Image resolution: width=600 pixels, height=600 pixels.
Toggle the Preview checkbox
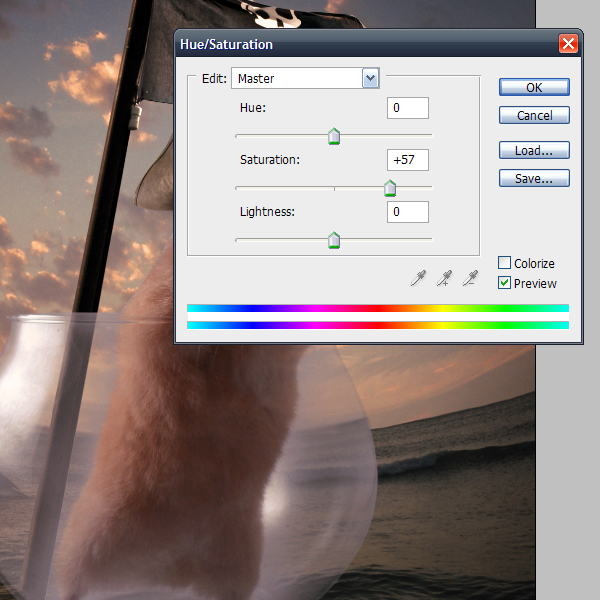point(504,283)
